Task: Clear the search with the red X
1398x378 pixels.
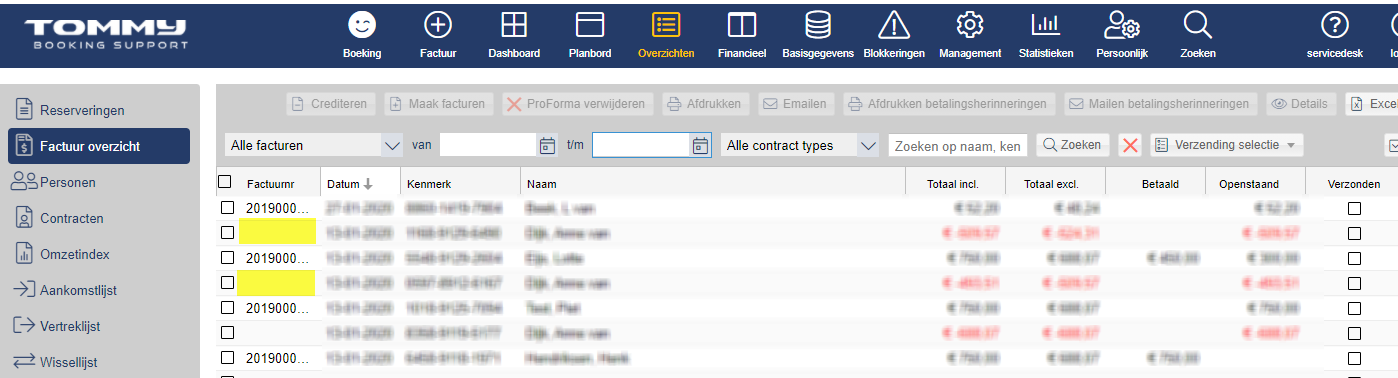Action: click(1131, 145)
